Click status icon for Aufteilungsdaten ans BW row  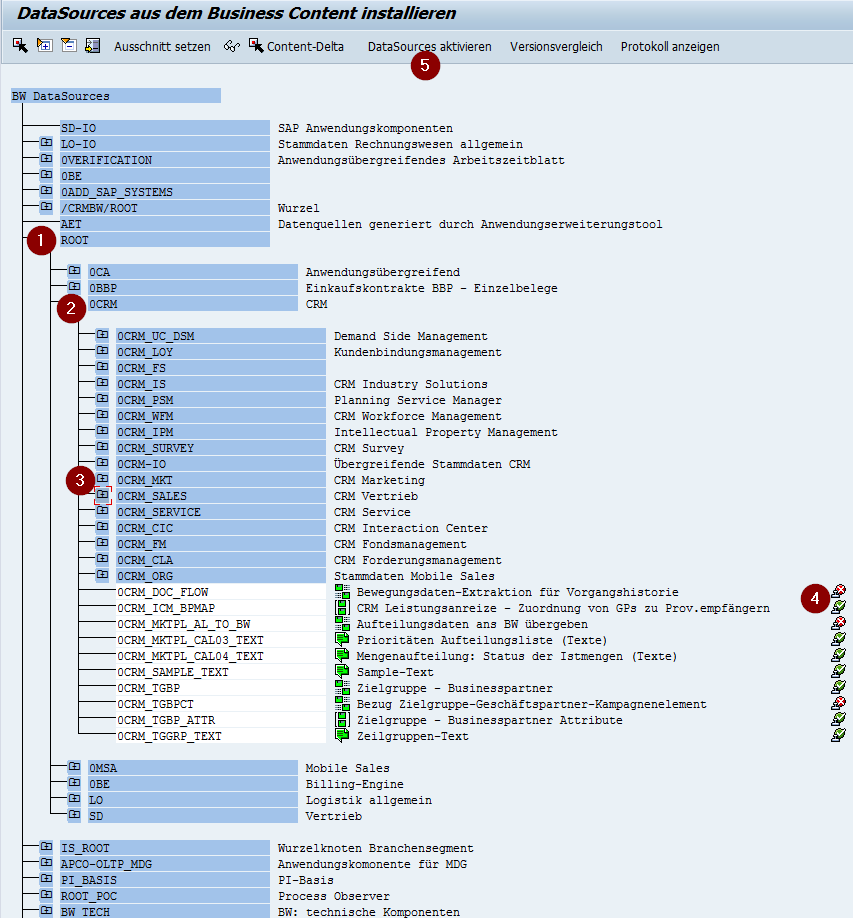tap(838, 622)
